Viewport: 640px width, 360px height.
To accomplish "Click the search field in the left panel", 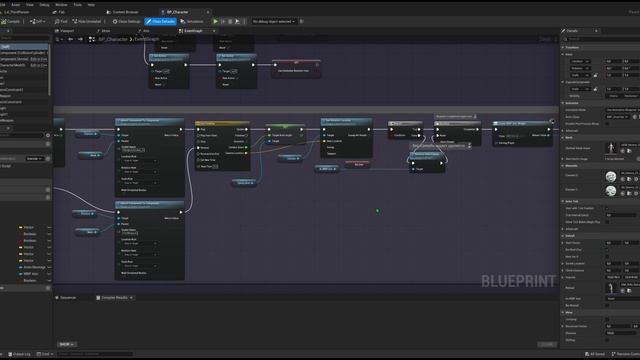I will click(24, 38).
